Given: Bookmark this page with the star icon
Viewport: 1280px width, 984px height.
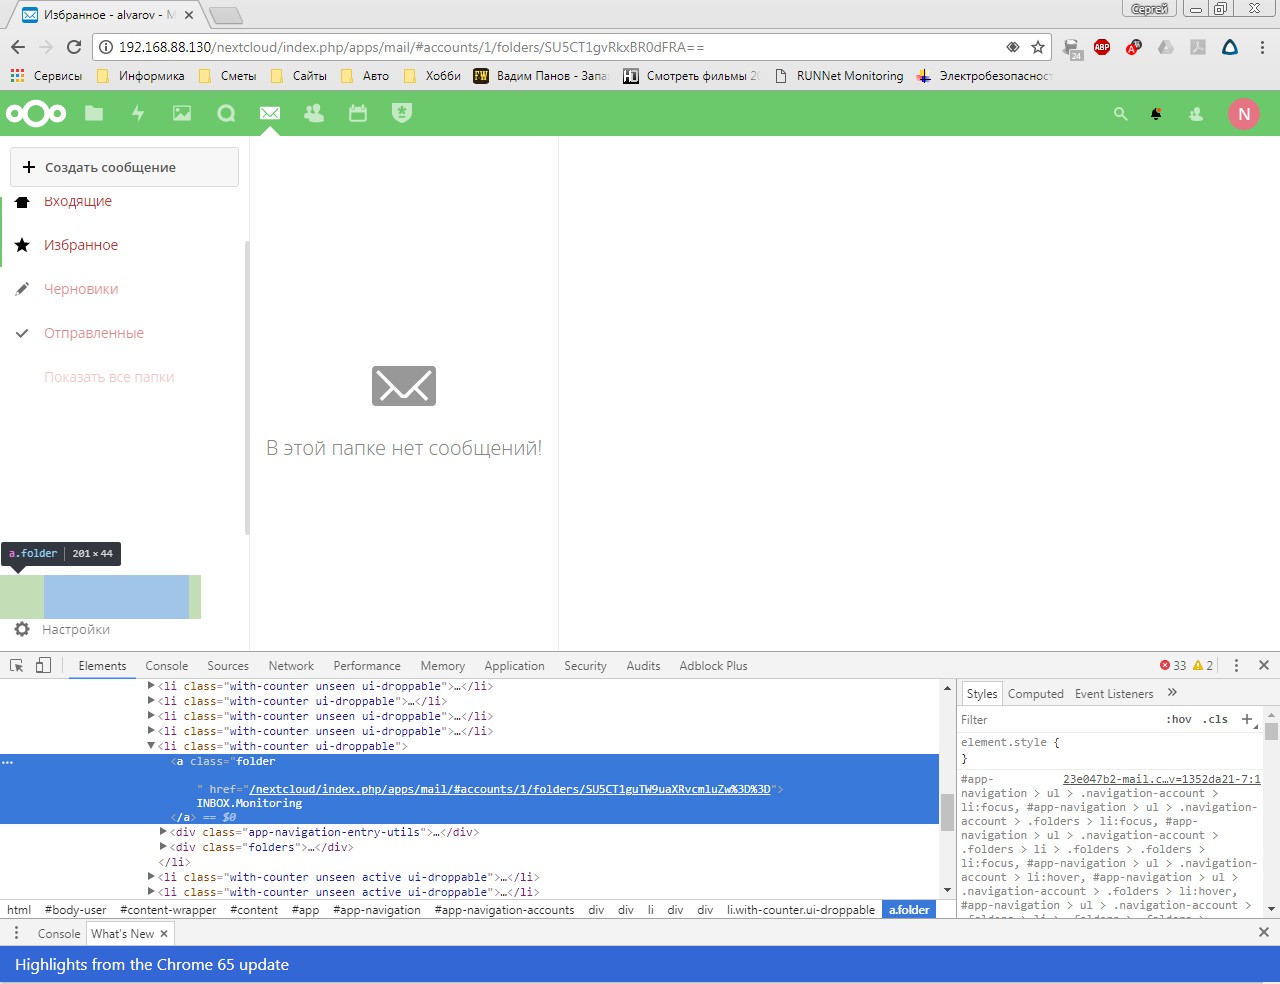Looking at the screenshot, I should pyautogui.click(x=1038, y=47).
